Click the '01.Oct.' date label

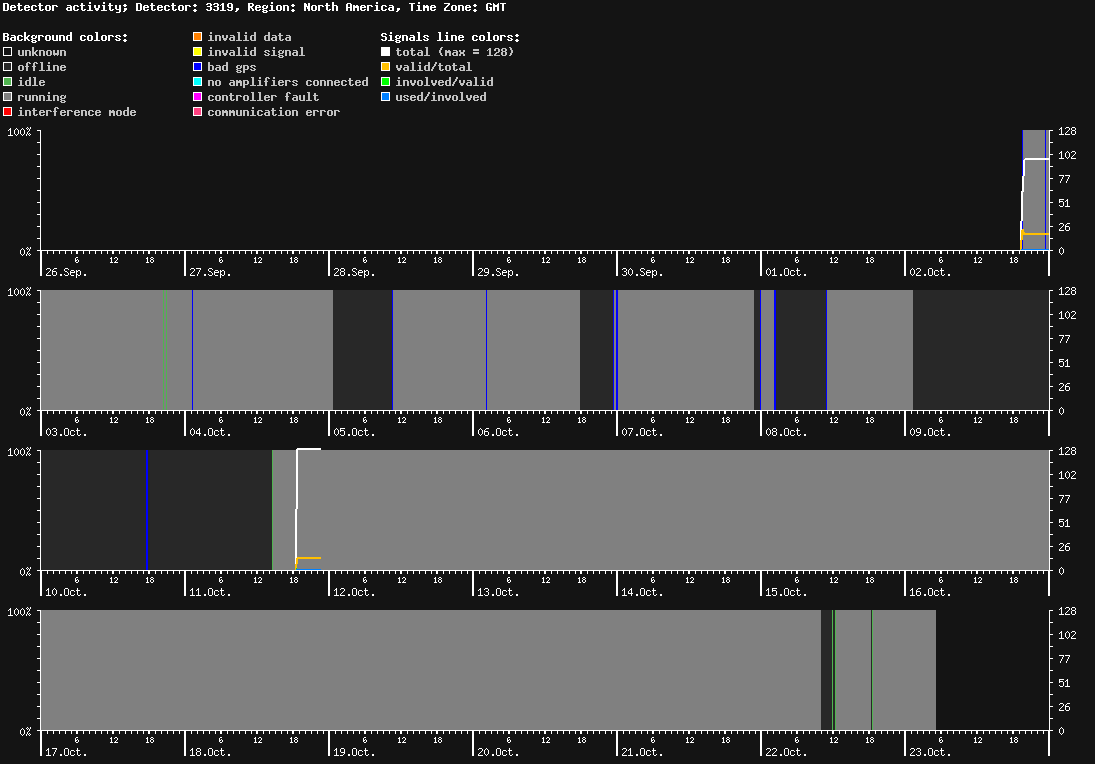(x=786, y=272)
